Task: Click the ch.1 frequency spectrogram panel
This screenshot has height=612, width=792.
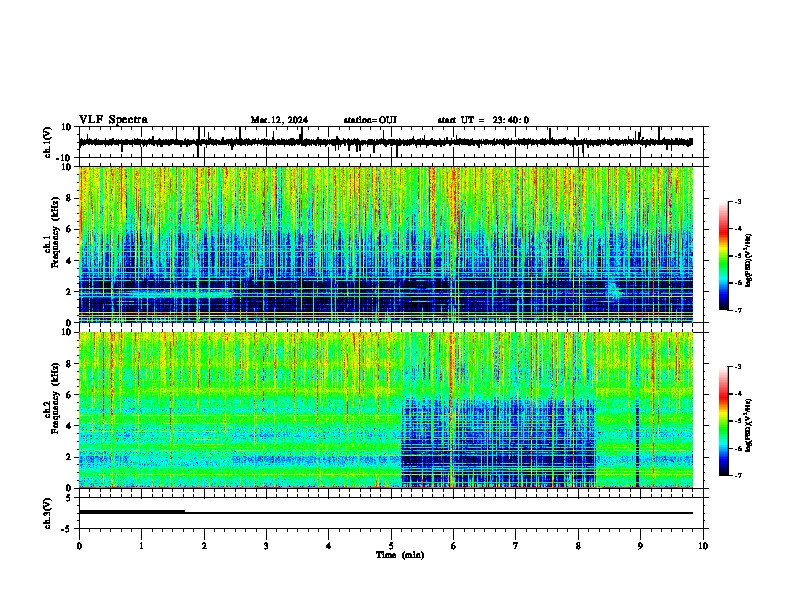Action: pos(386,244)
